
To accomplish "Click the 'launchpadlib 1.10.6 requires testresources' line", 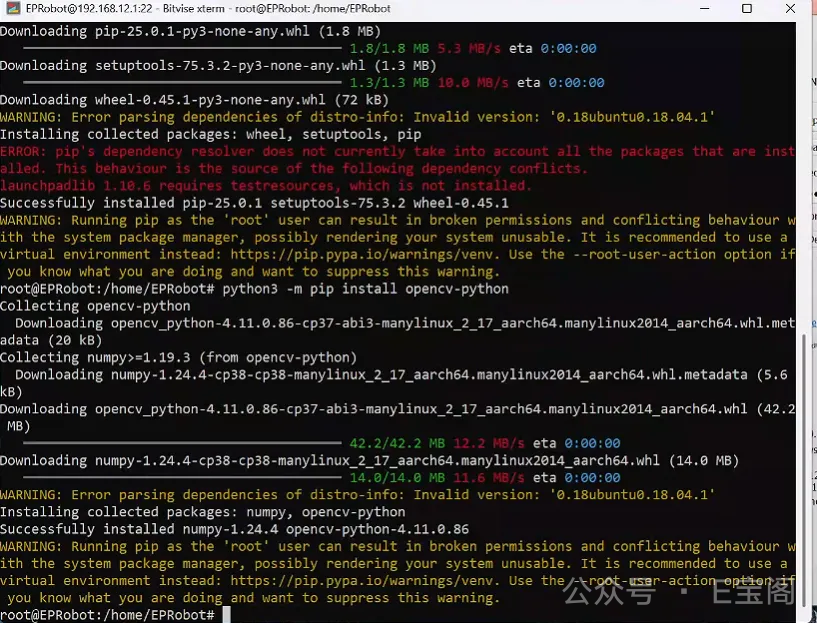I will [265, 186].
